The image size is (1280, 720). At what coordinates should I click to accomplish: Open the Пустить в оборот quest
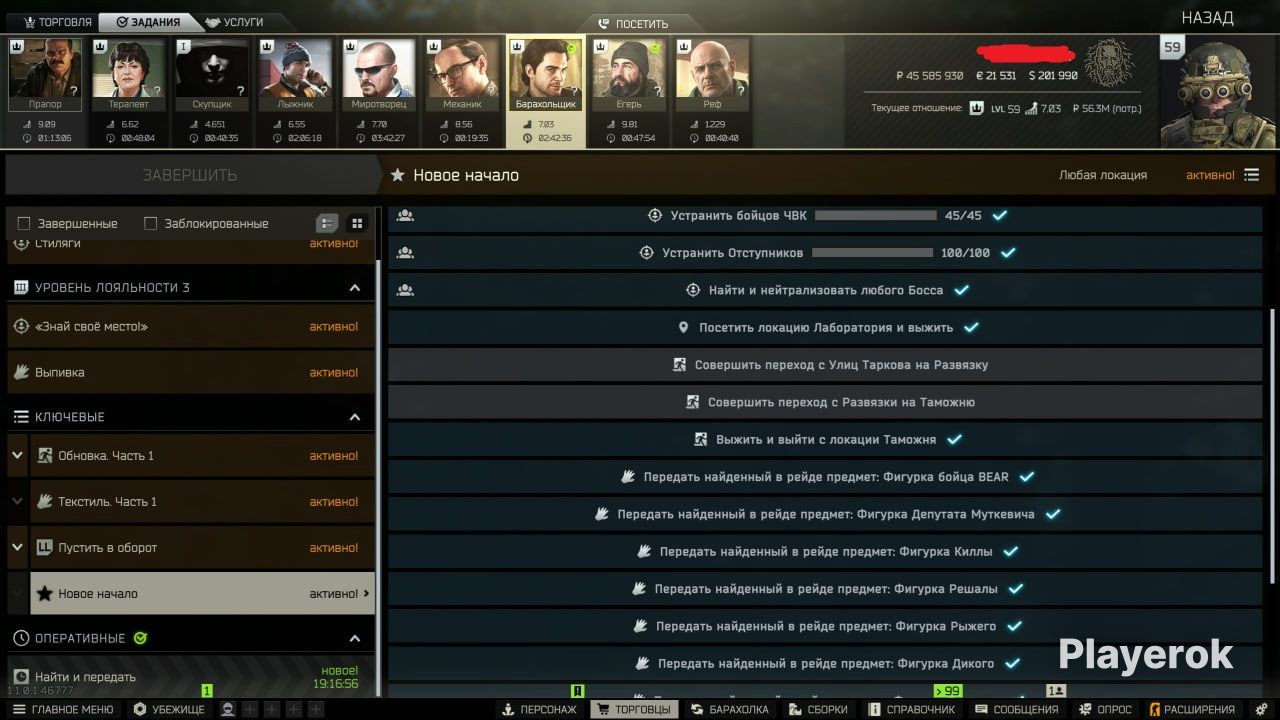tap(203, 548)
